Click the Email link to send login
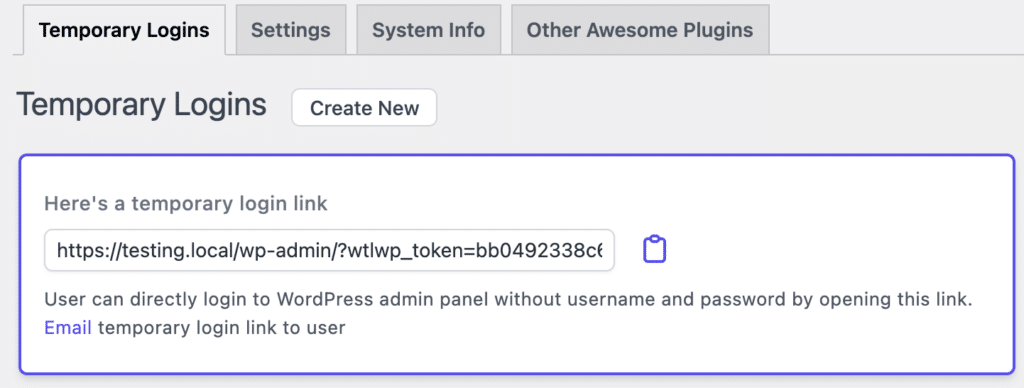The width and height of the screenshot is (1024, 388). coord(68,327)
